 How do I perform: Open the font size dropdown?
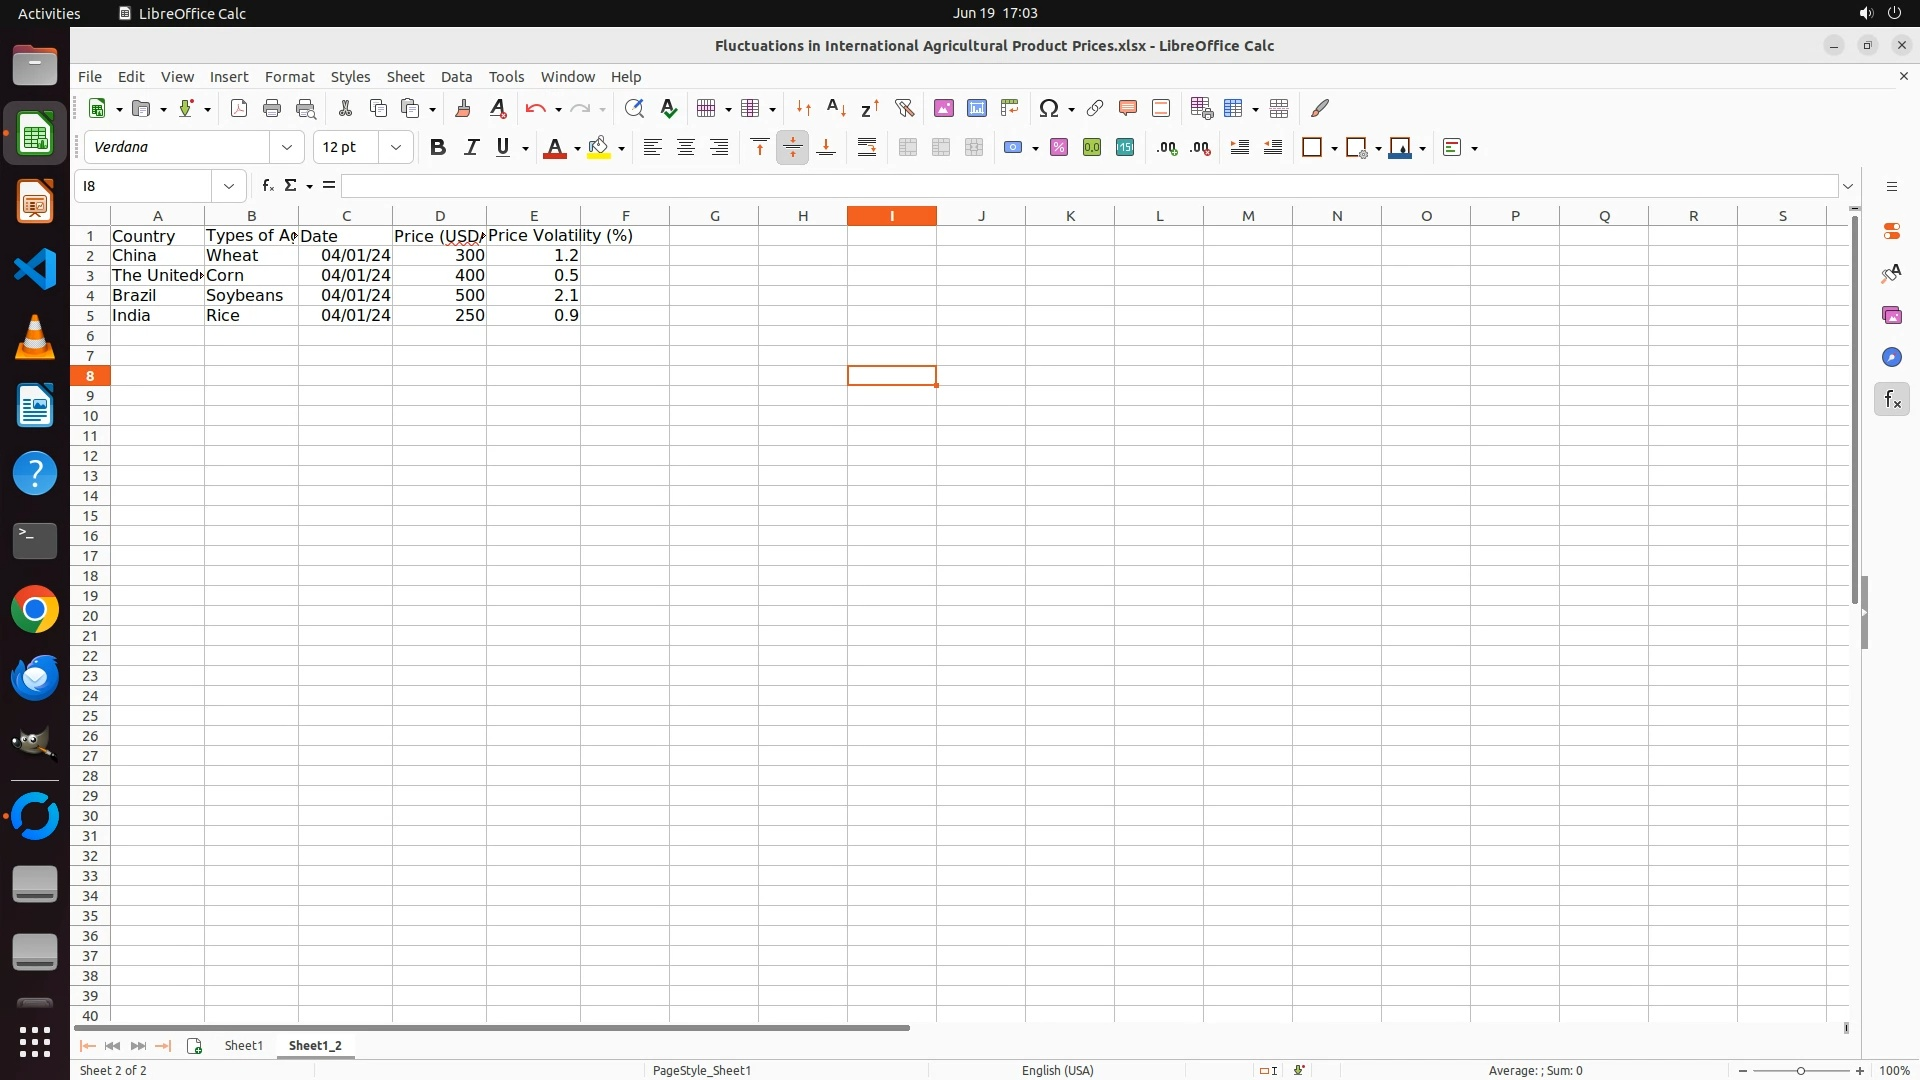396,148
